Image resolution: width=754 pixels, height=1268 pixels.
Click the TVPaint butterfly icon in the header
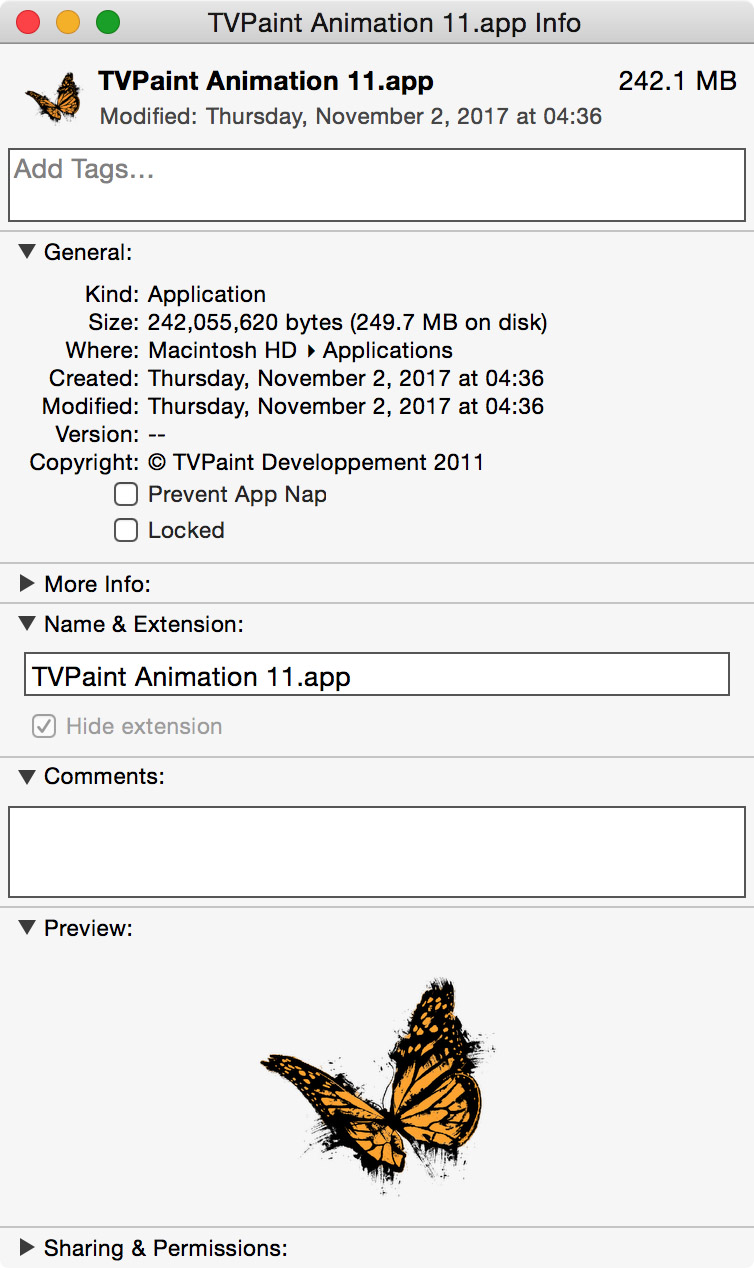click(54, 98)
